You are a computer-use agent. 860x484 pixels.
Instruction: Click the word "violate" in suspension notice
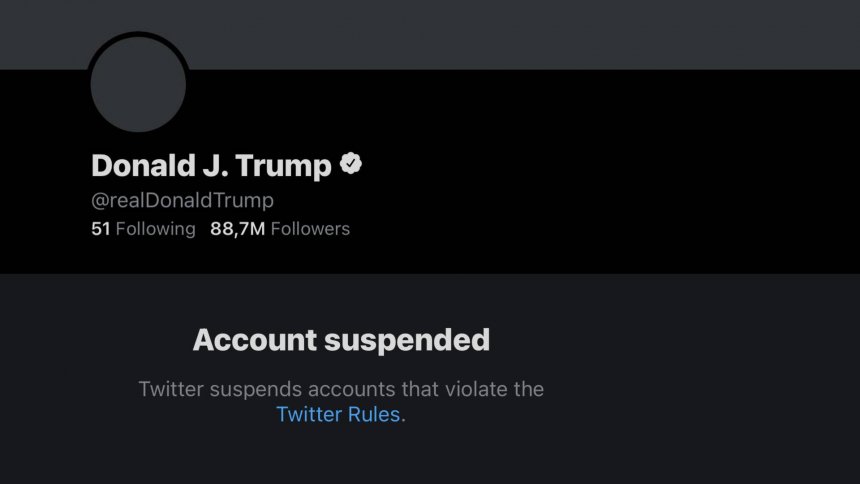(476, 389)
